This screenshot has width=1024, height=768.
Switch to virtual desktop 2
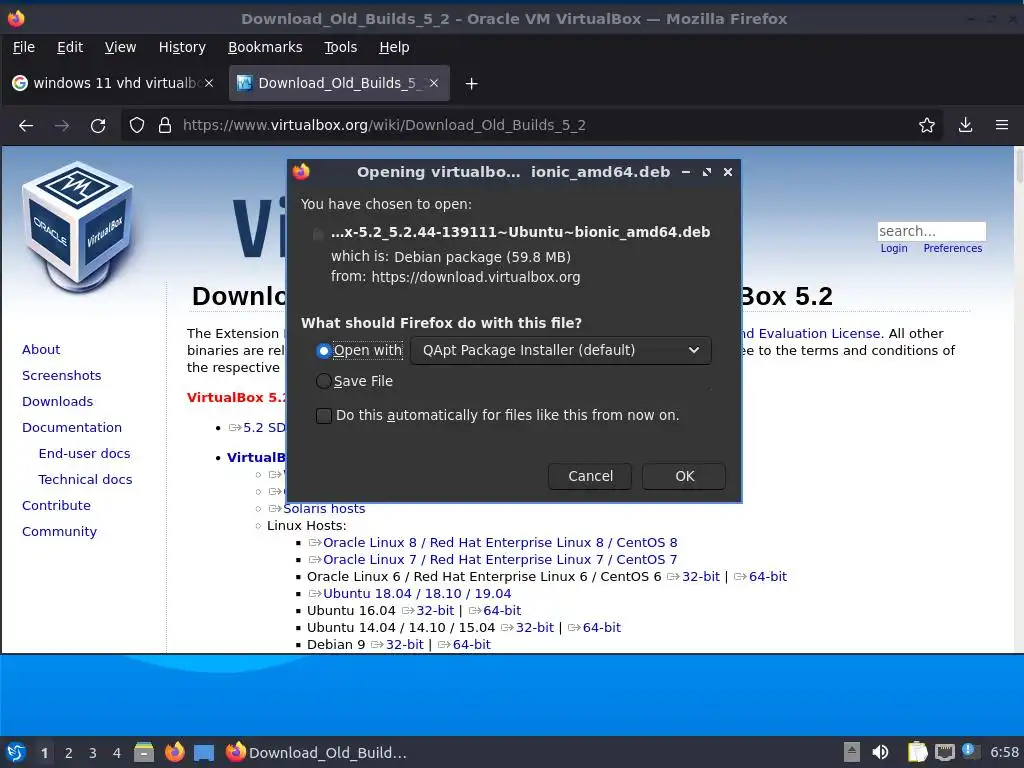[x=69, y=753]
